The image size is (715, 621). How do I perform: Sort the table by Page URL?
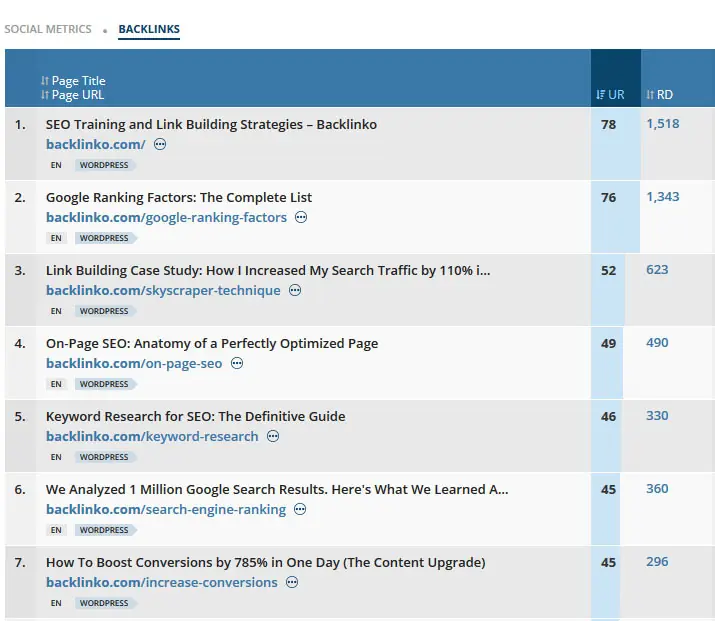72,95
